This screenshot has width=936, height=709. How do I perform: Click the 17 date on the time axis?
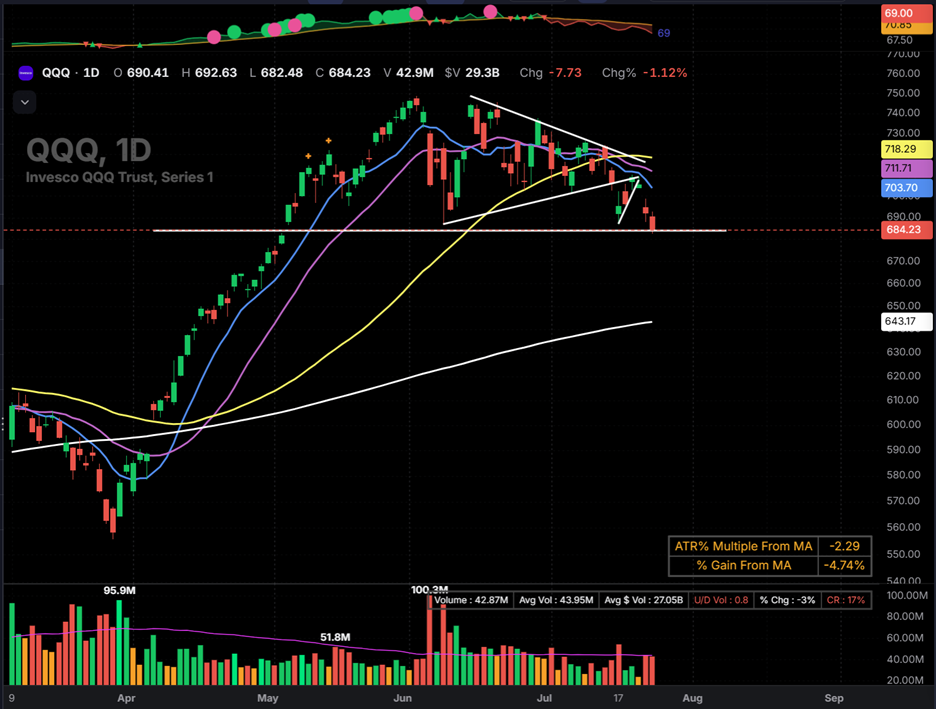[x=618, y=698]
